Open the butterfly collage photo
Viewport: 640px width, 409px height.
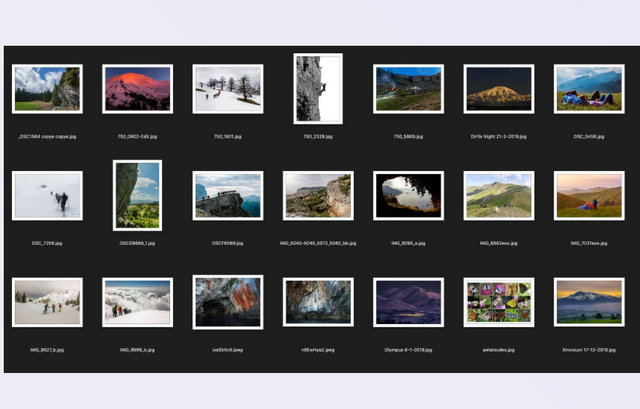[499, 302]
